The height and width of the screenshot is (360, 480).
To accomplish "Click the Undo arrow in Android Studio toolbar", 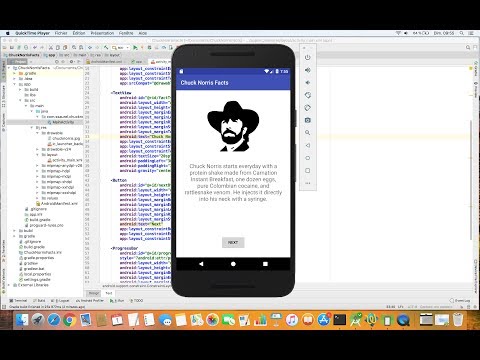I will 35,48.
